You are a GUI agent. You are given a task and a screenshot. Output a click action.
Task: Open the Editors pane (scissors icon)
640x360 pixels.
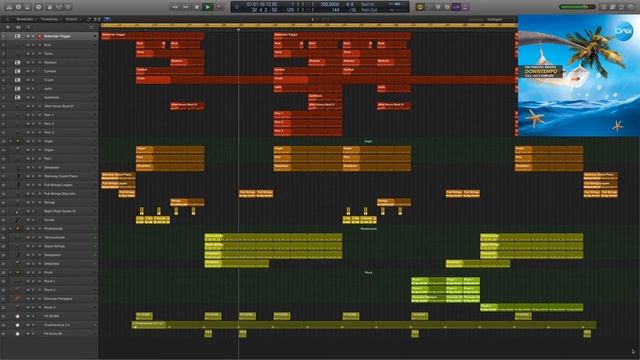click(68, 7)
